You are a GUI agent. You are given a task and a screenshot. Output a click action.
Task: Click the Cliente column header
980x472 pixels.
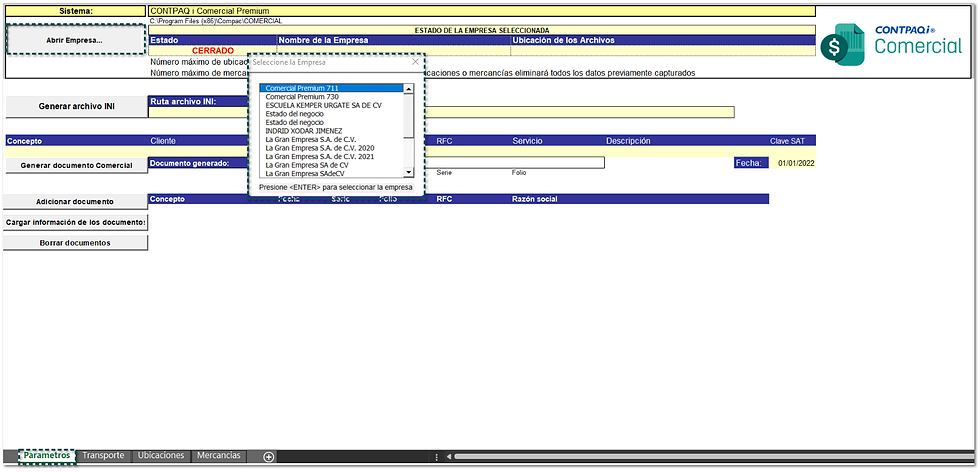[163, 141]
